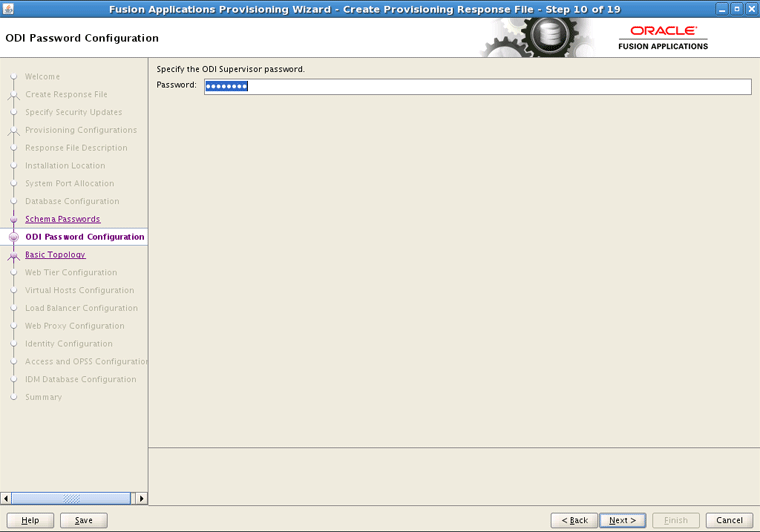Click the Response File Description step
The image size is (760, 532).
pyautogui.click(x=76, y=148)
